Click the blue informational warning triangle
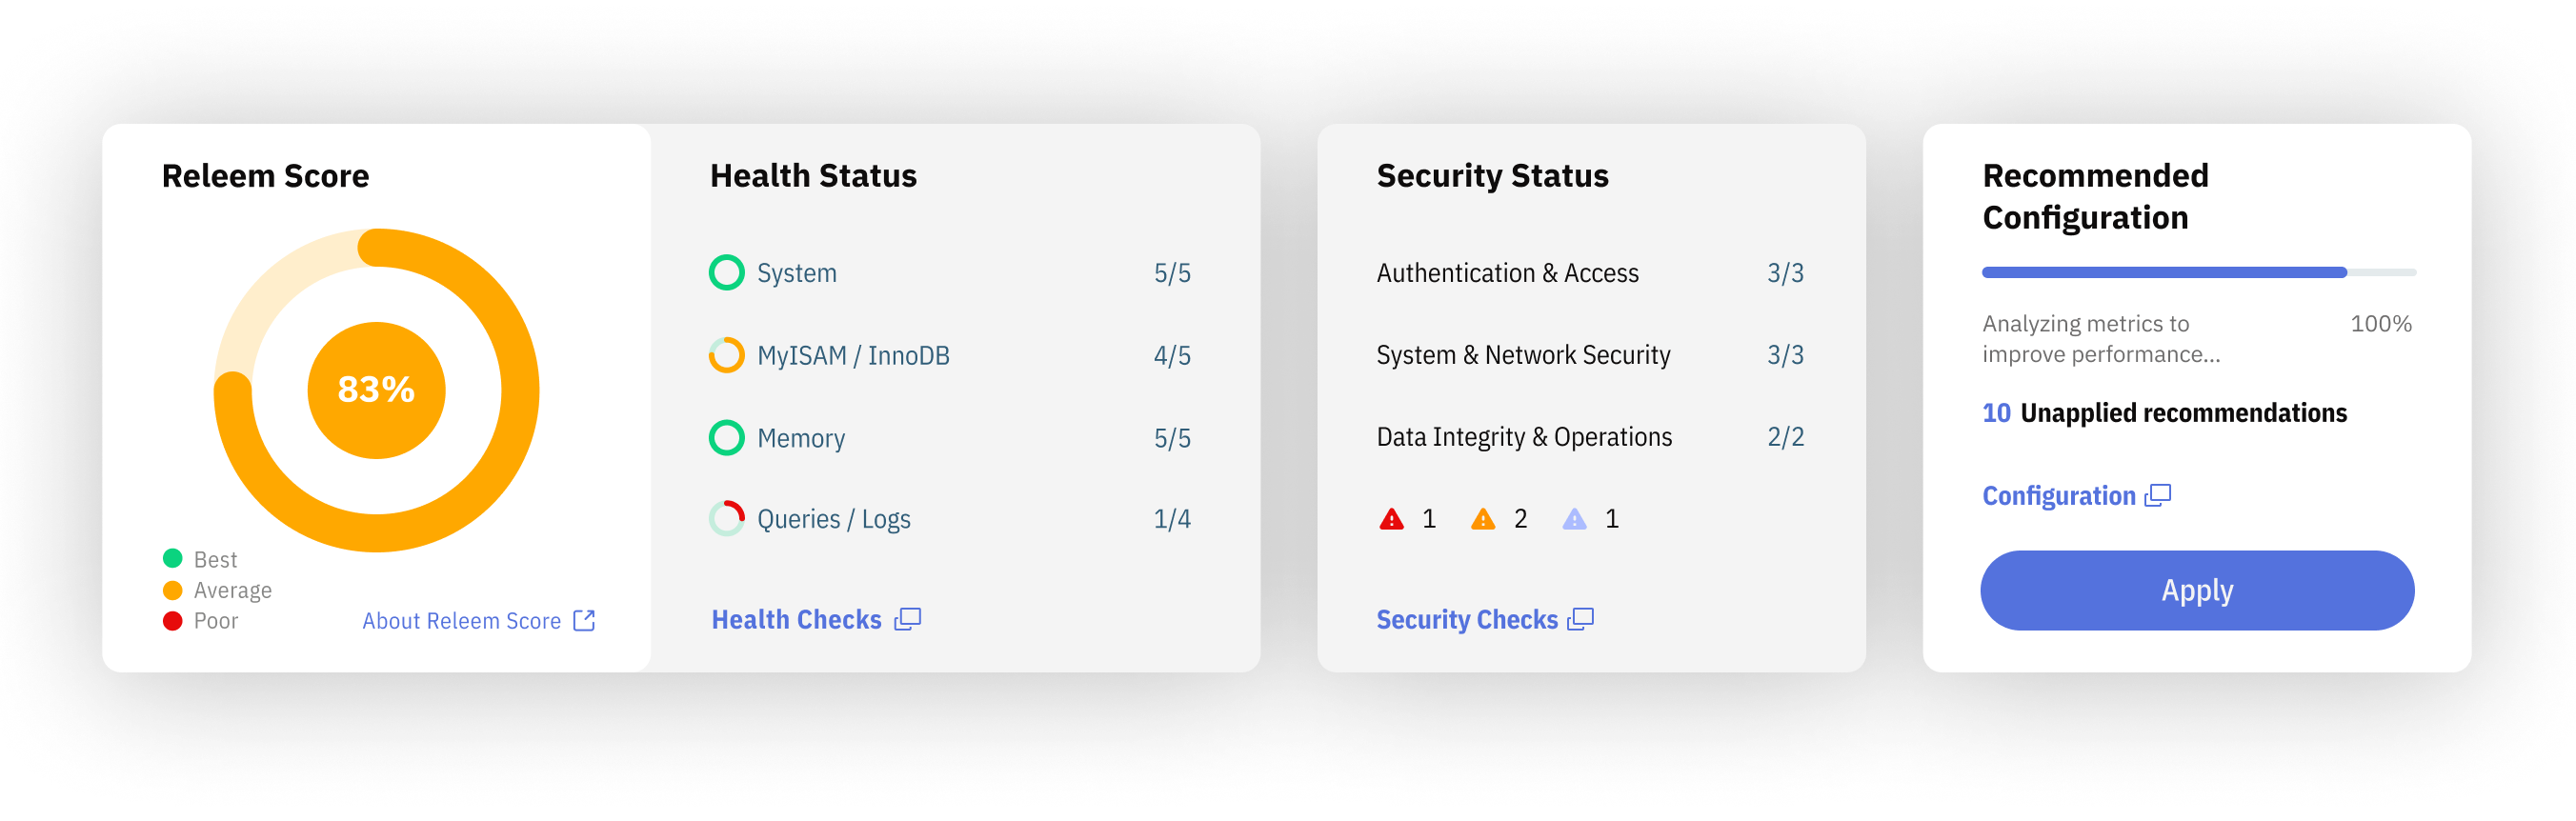The image size is (2576, 821). click(1575, 518)
